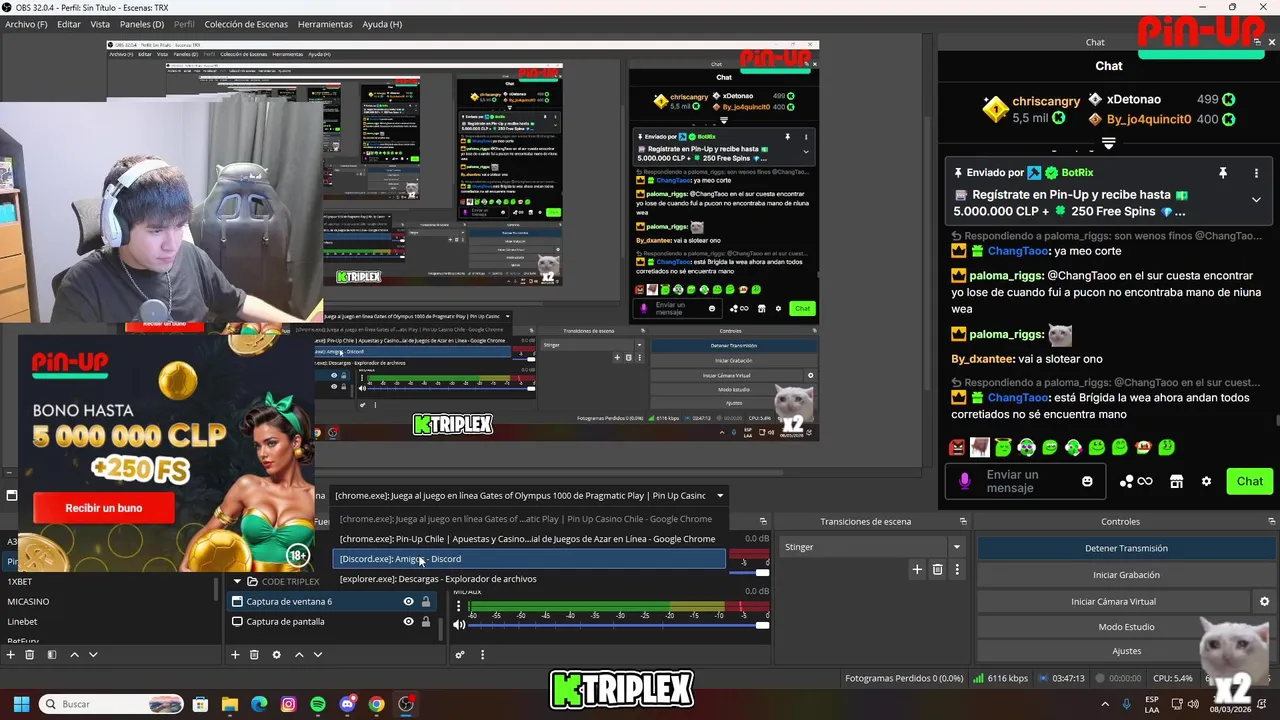Viewport: 1280px width, 720px height.
Task: Open virtual camera settings gear
Action: coord(1264,601)
